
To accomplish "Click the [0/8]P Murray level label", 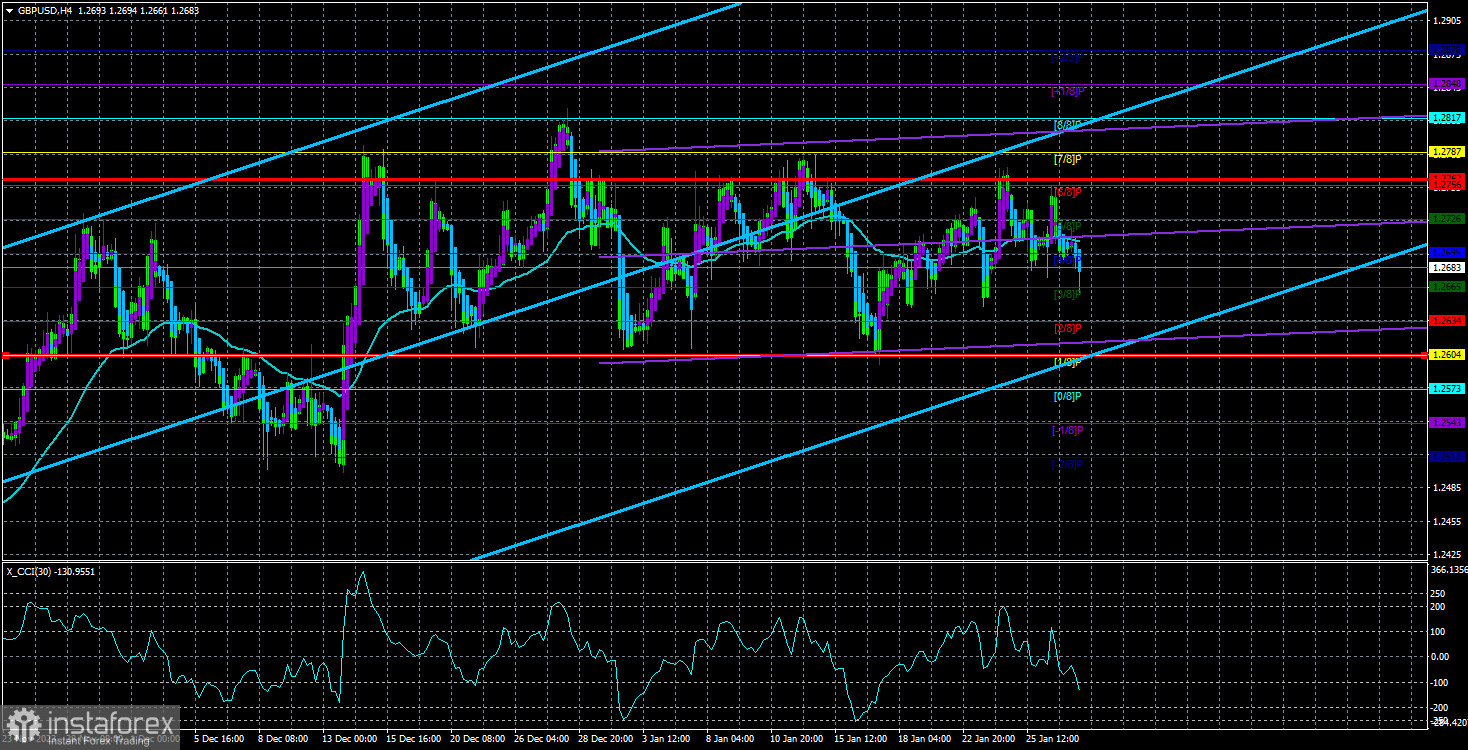I will tap(1068, 396).
